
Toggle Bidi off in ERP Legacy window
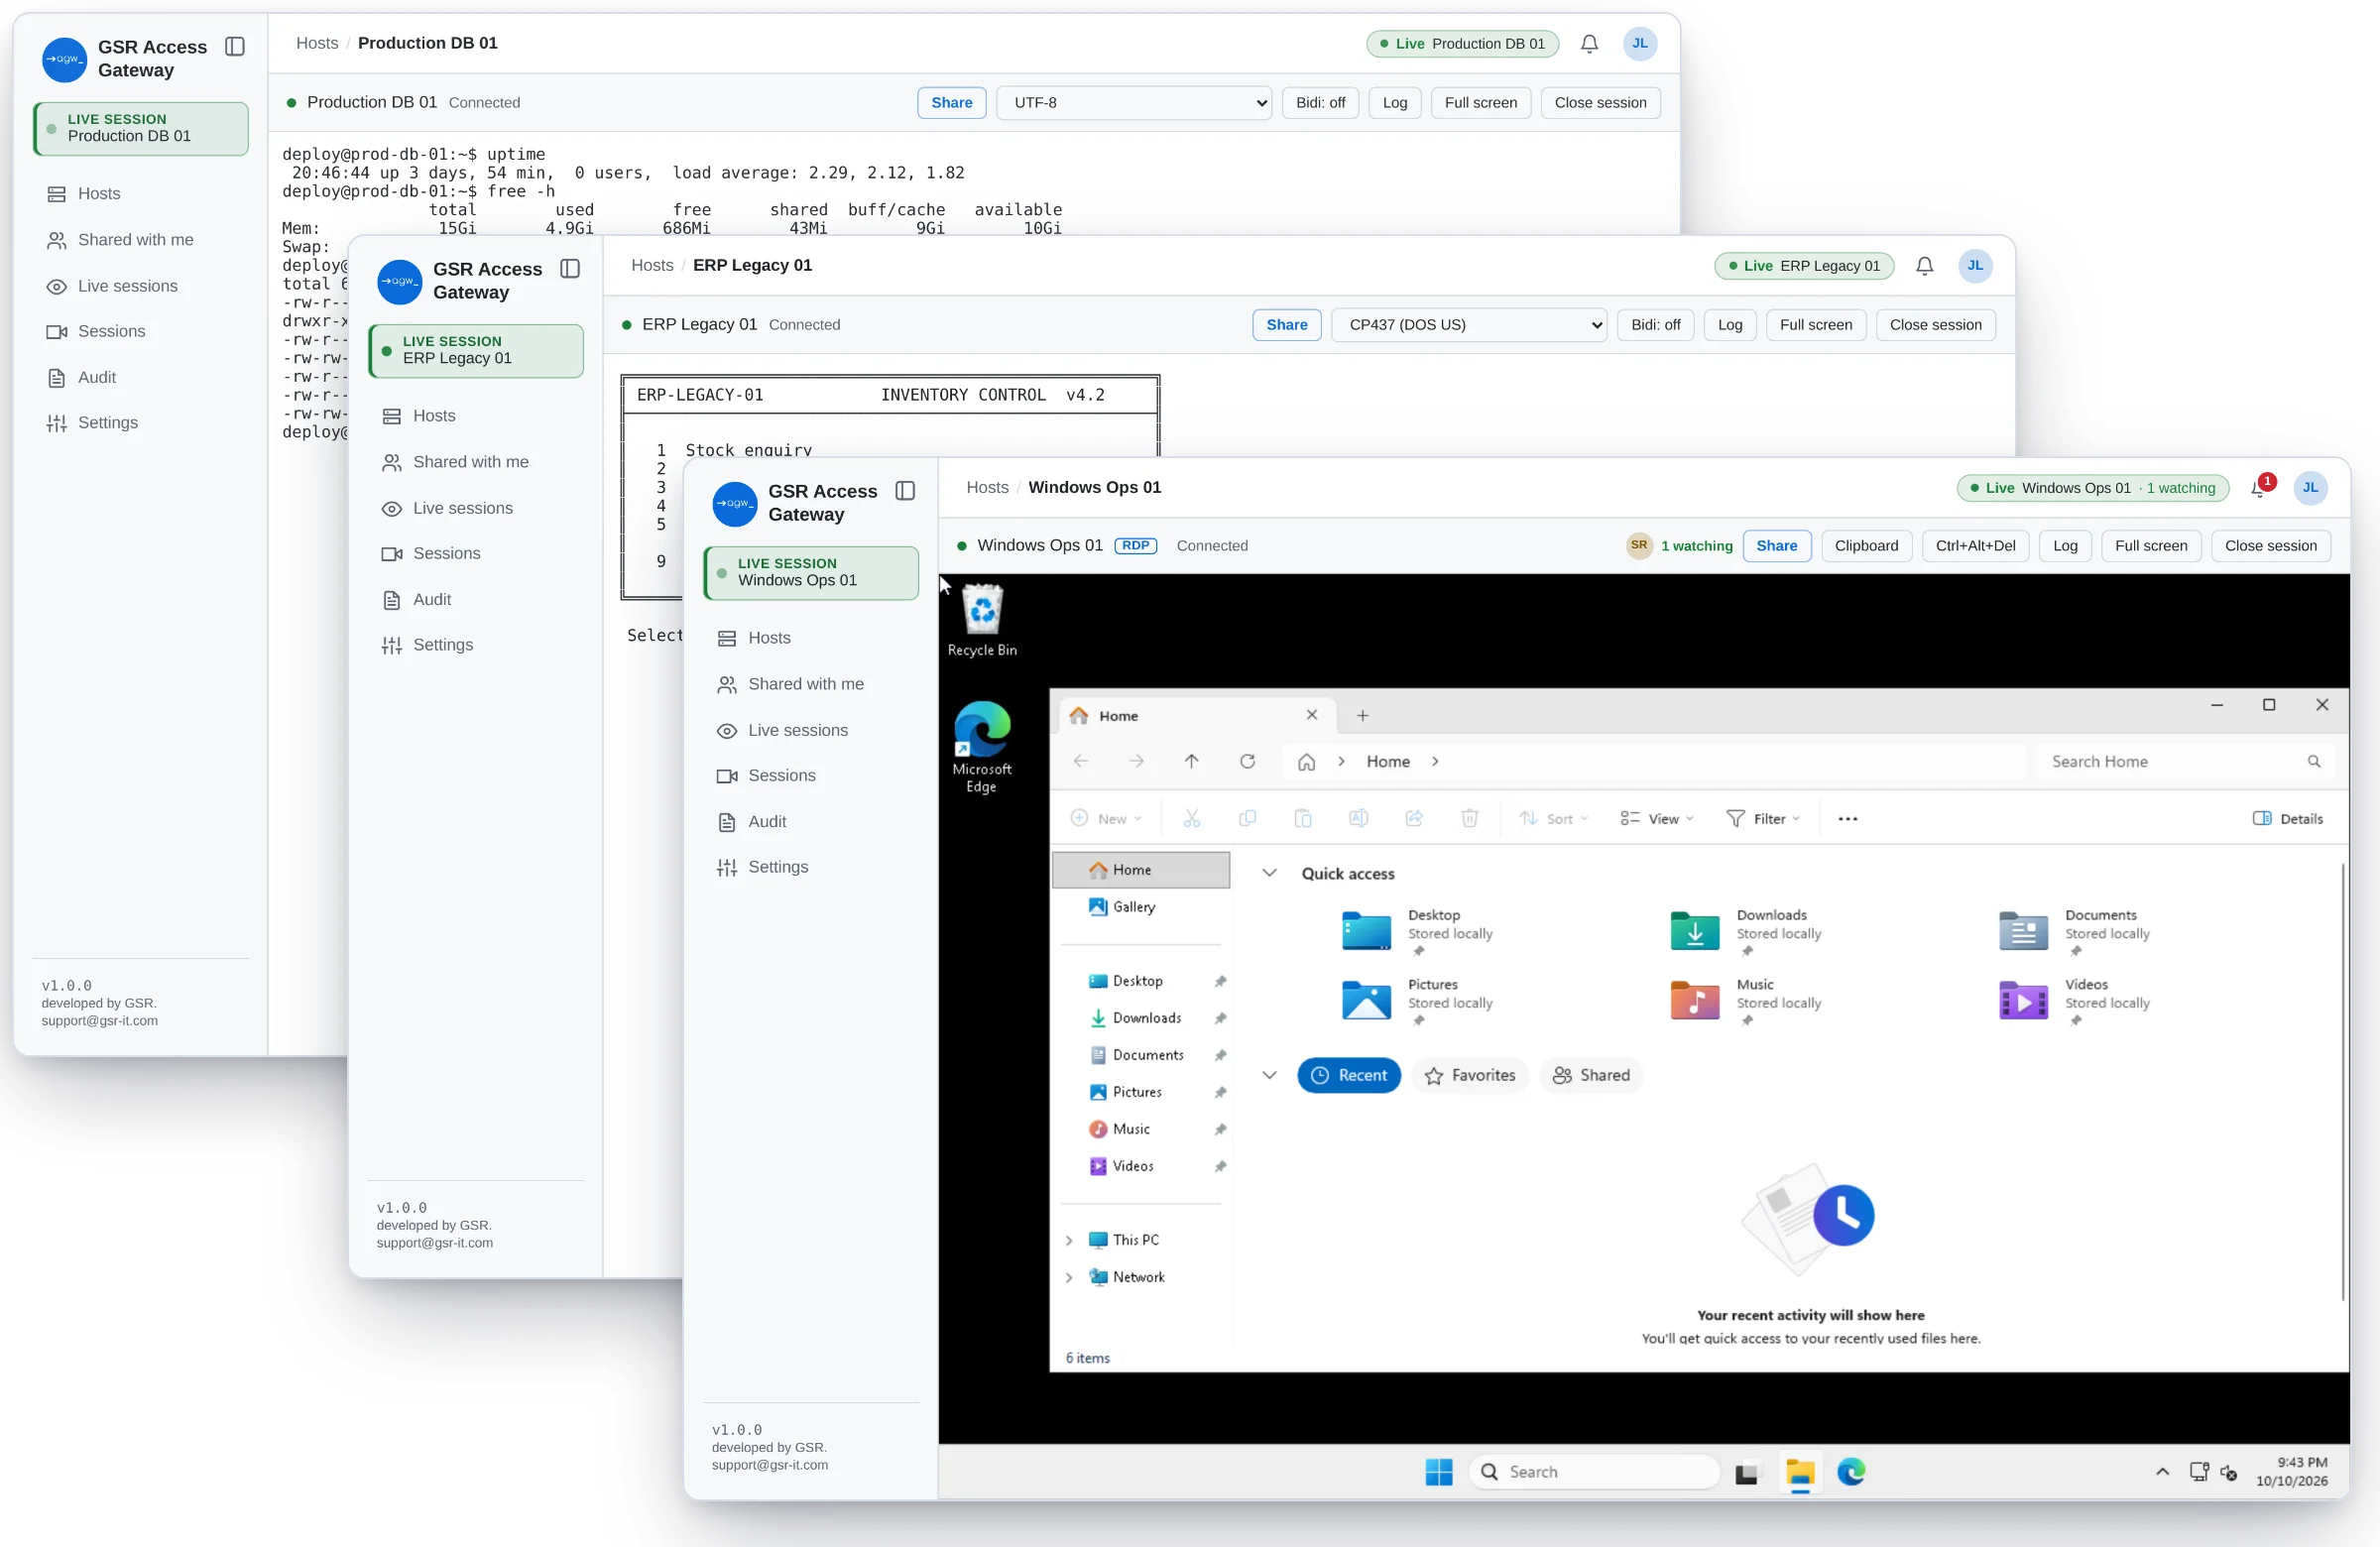pyautogui.click(x=1655, y=325)
